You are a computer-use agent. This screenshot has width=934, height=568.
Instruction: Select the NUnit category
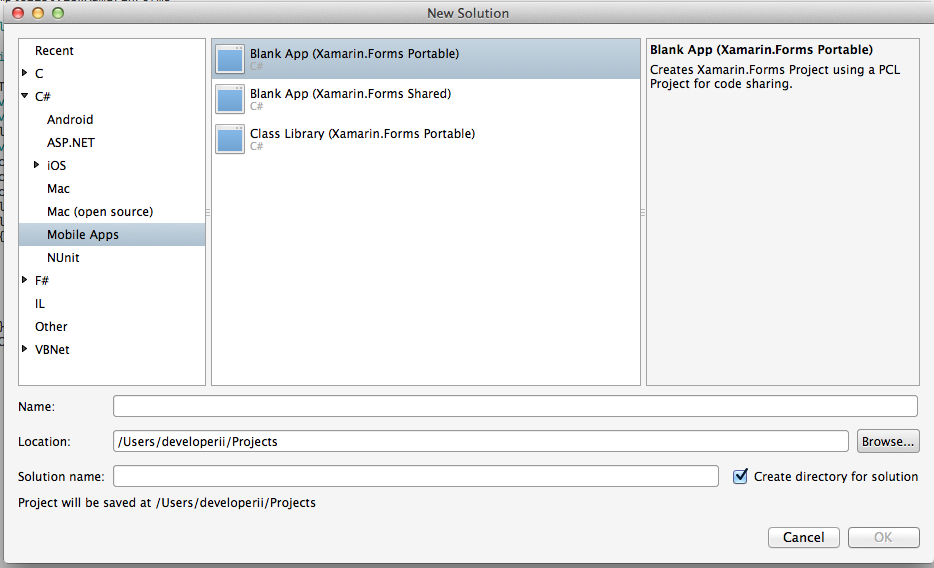(x=63, y=258)
